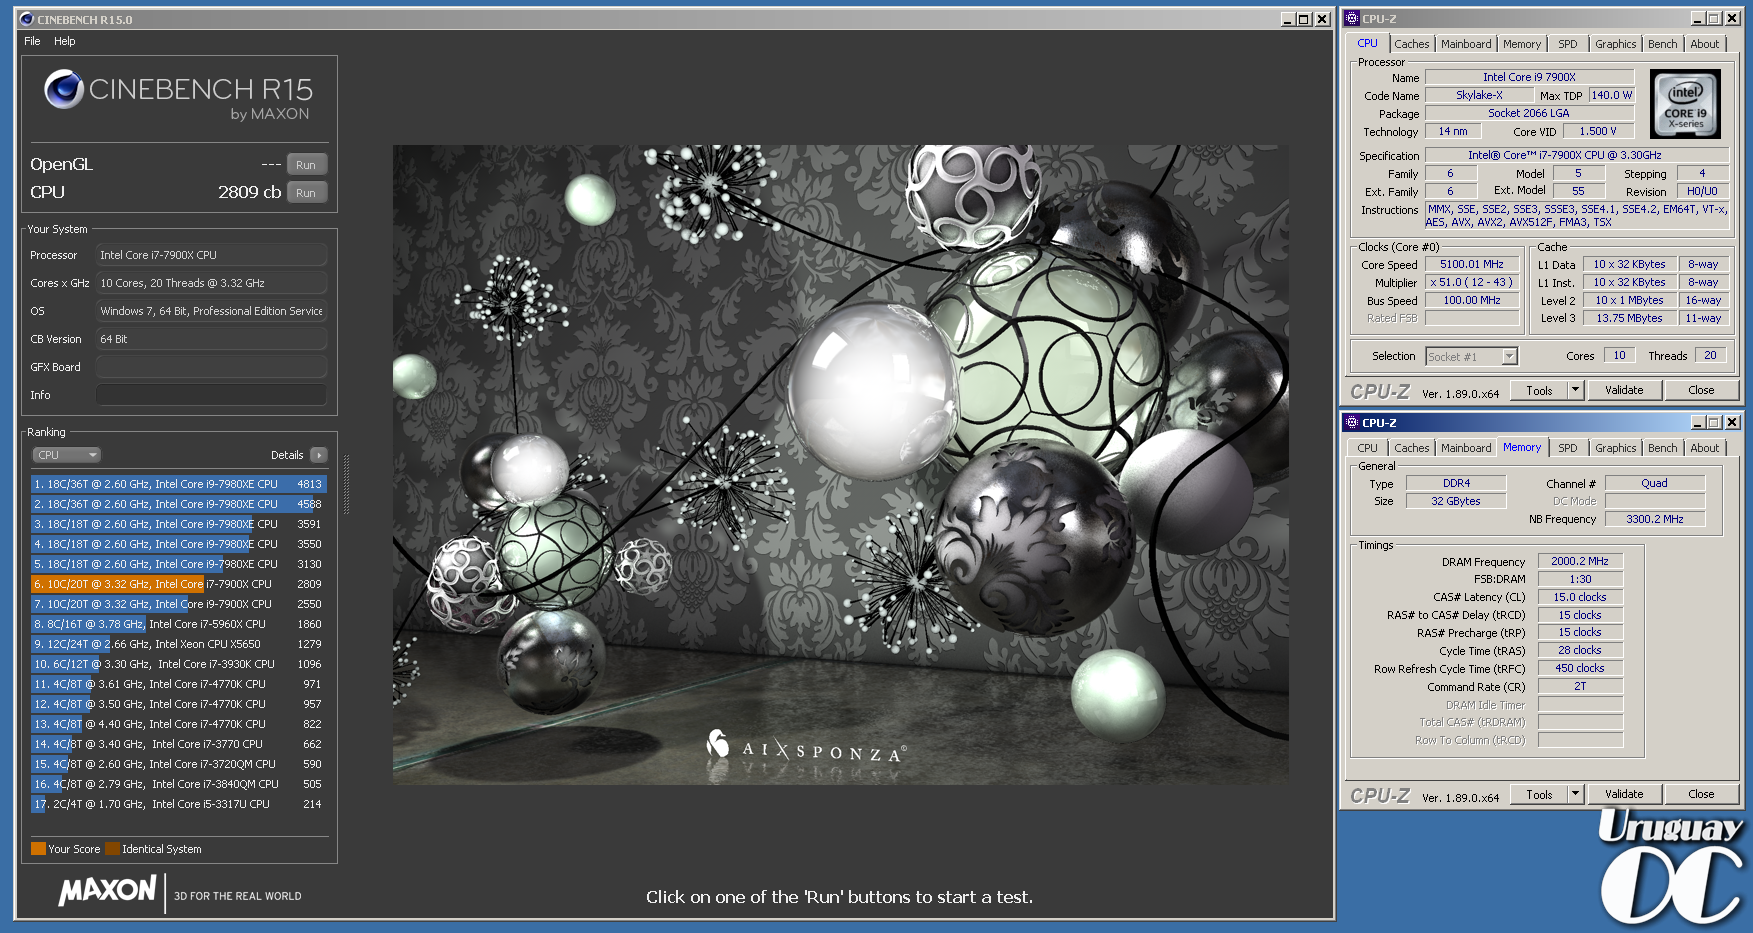Screen dimensions: 1753x933
Task: Click Close button in top CPU-Z window
Action: pos(1701,391)
